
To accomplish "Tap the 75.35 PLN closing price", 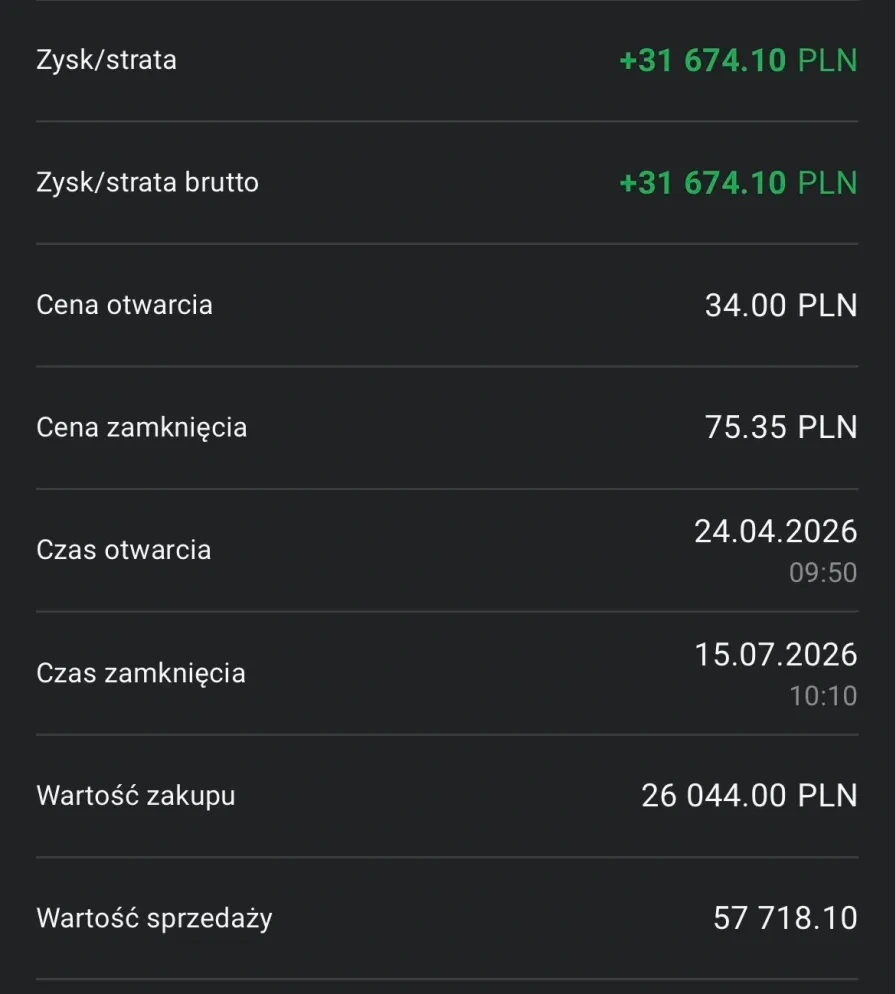I will [781, 427].
